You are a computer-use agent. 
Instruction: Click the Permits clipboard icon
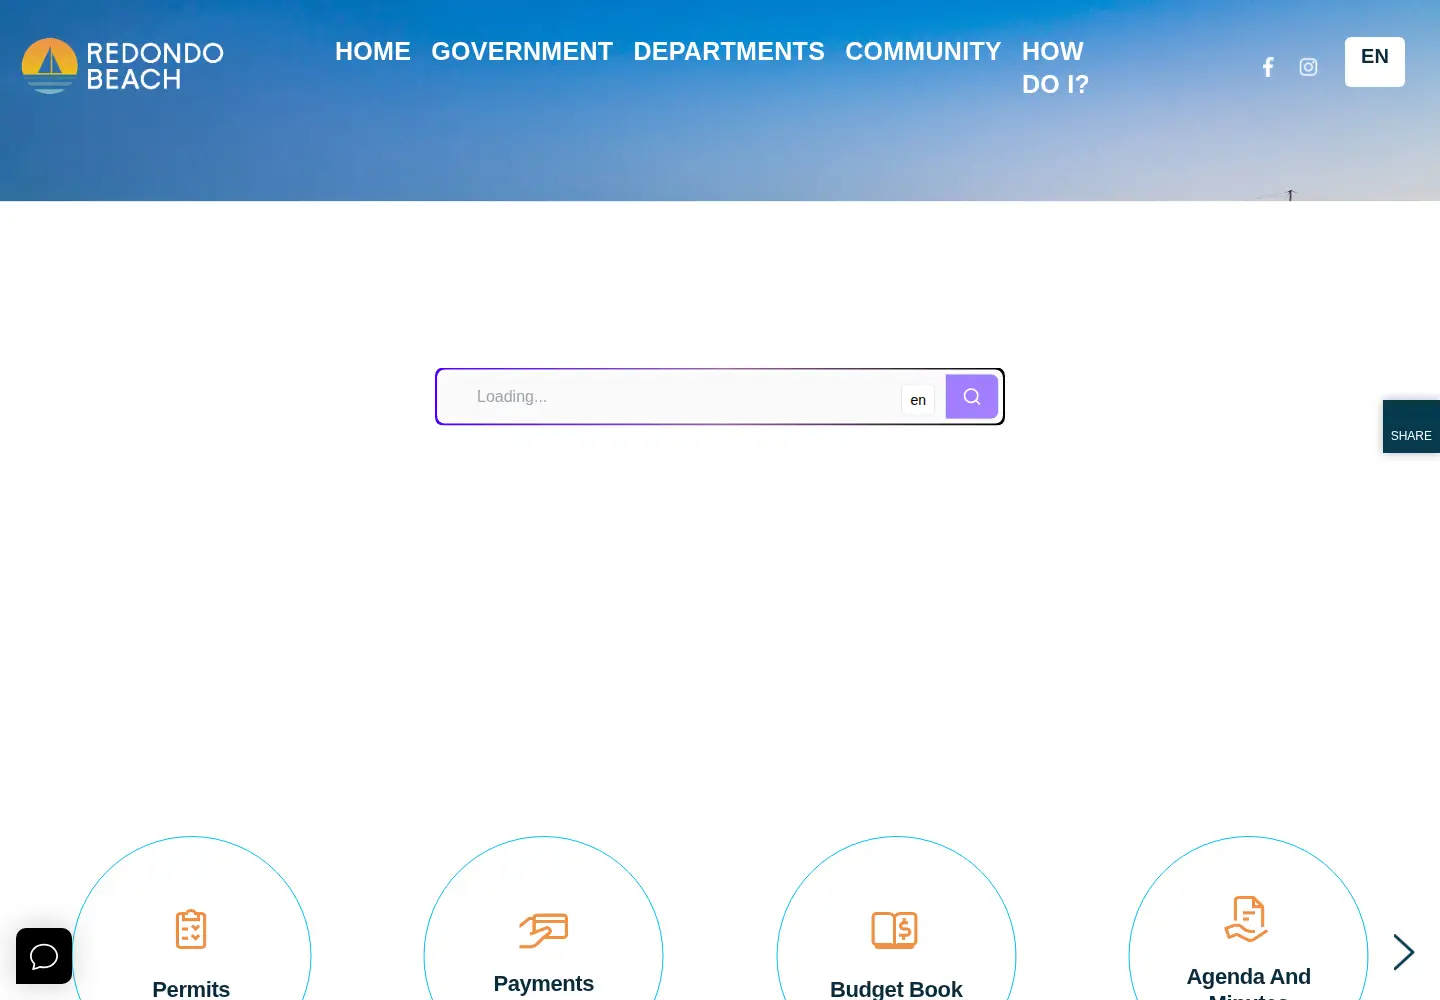click(191, 929)
